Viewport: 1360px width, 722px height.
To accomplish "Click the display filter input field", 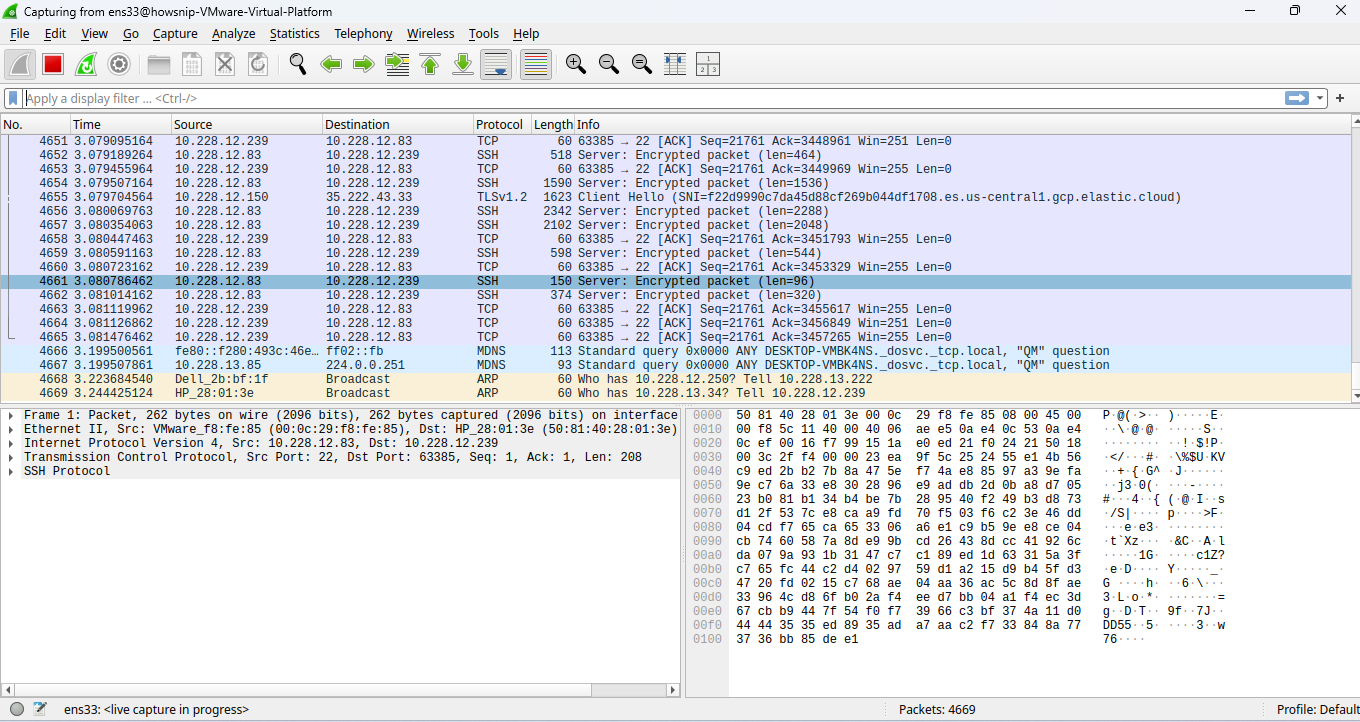I will tap(654, 98).
